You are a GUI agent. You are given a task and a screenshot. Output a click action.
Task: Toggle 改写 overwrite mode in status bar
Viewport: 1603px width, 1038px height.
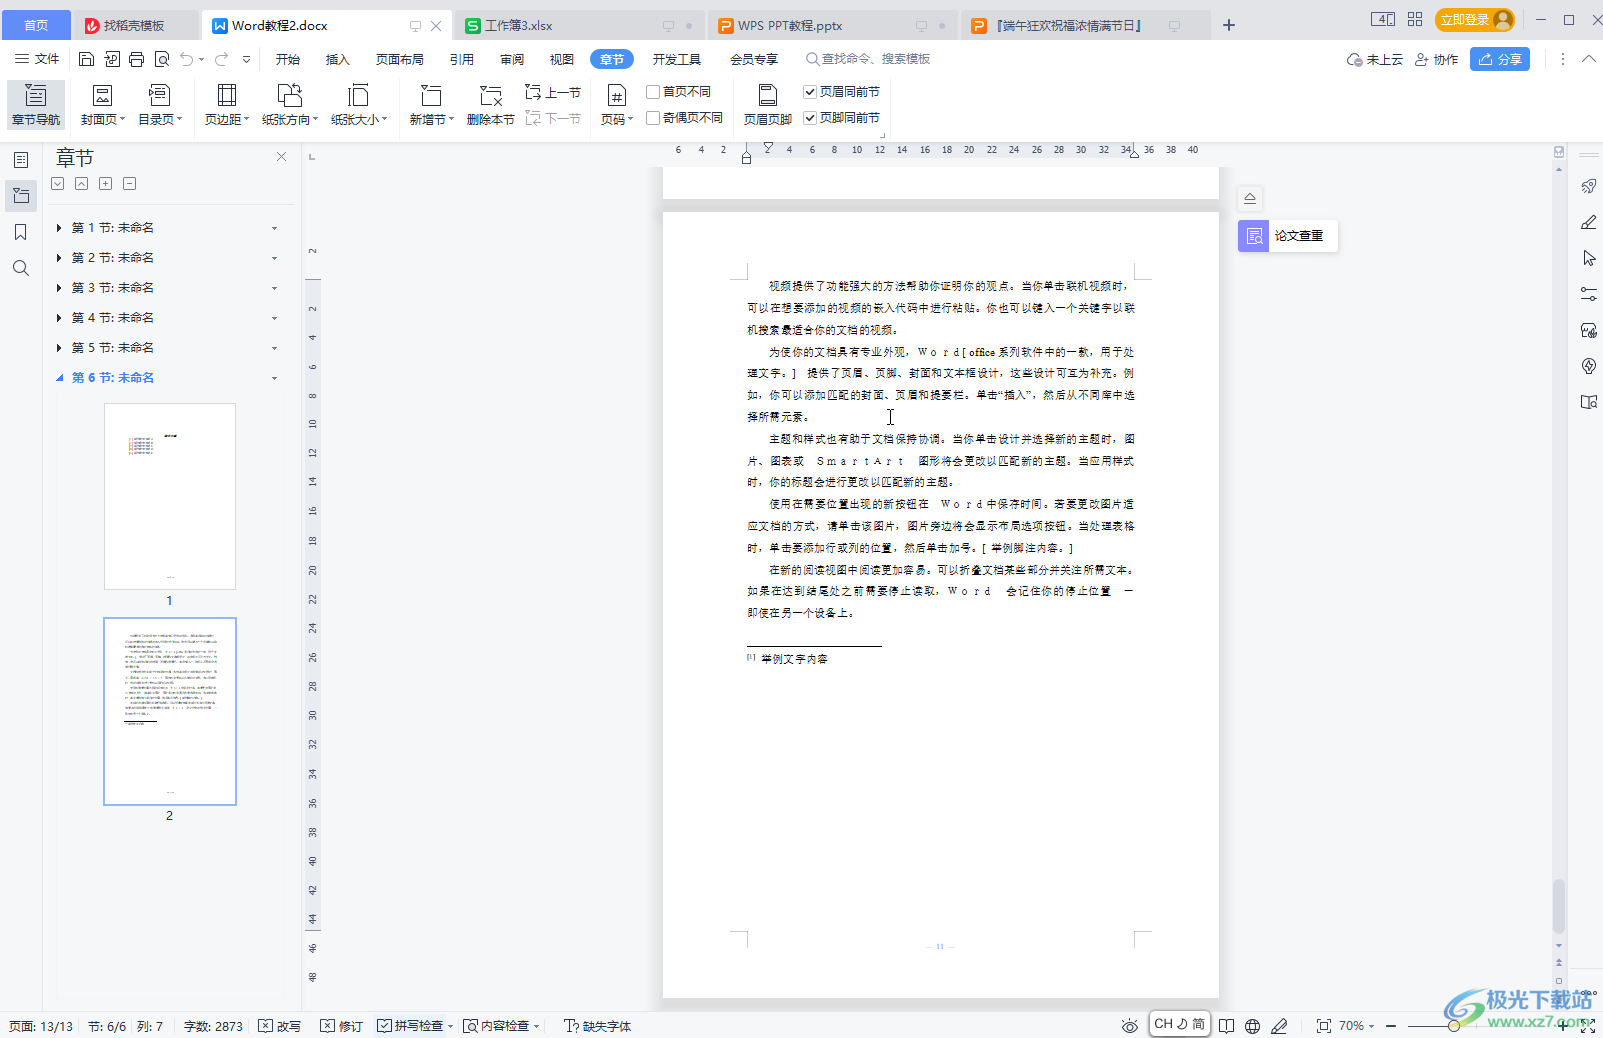tap(280, 1026)
